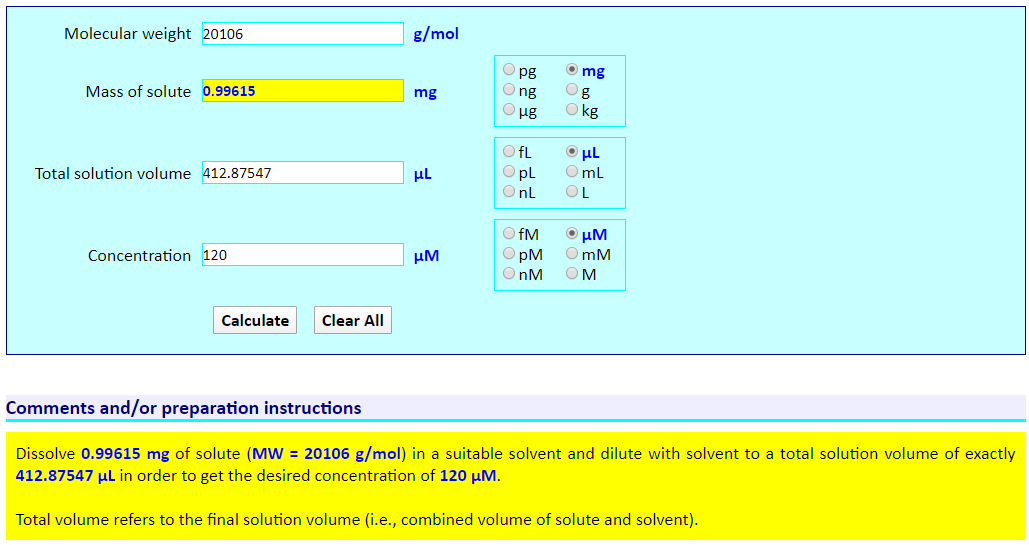
Task: Choose mL as the volume unit
Action: pos(572,171)
